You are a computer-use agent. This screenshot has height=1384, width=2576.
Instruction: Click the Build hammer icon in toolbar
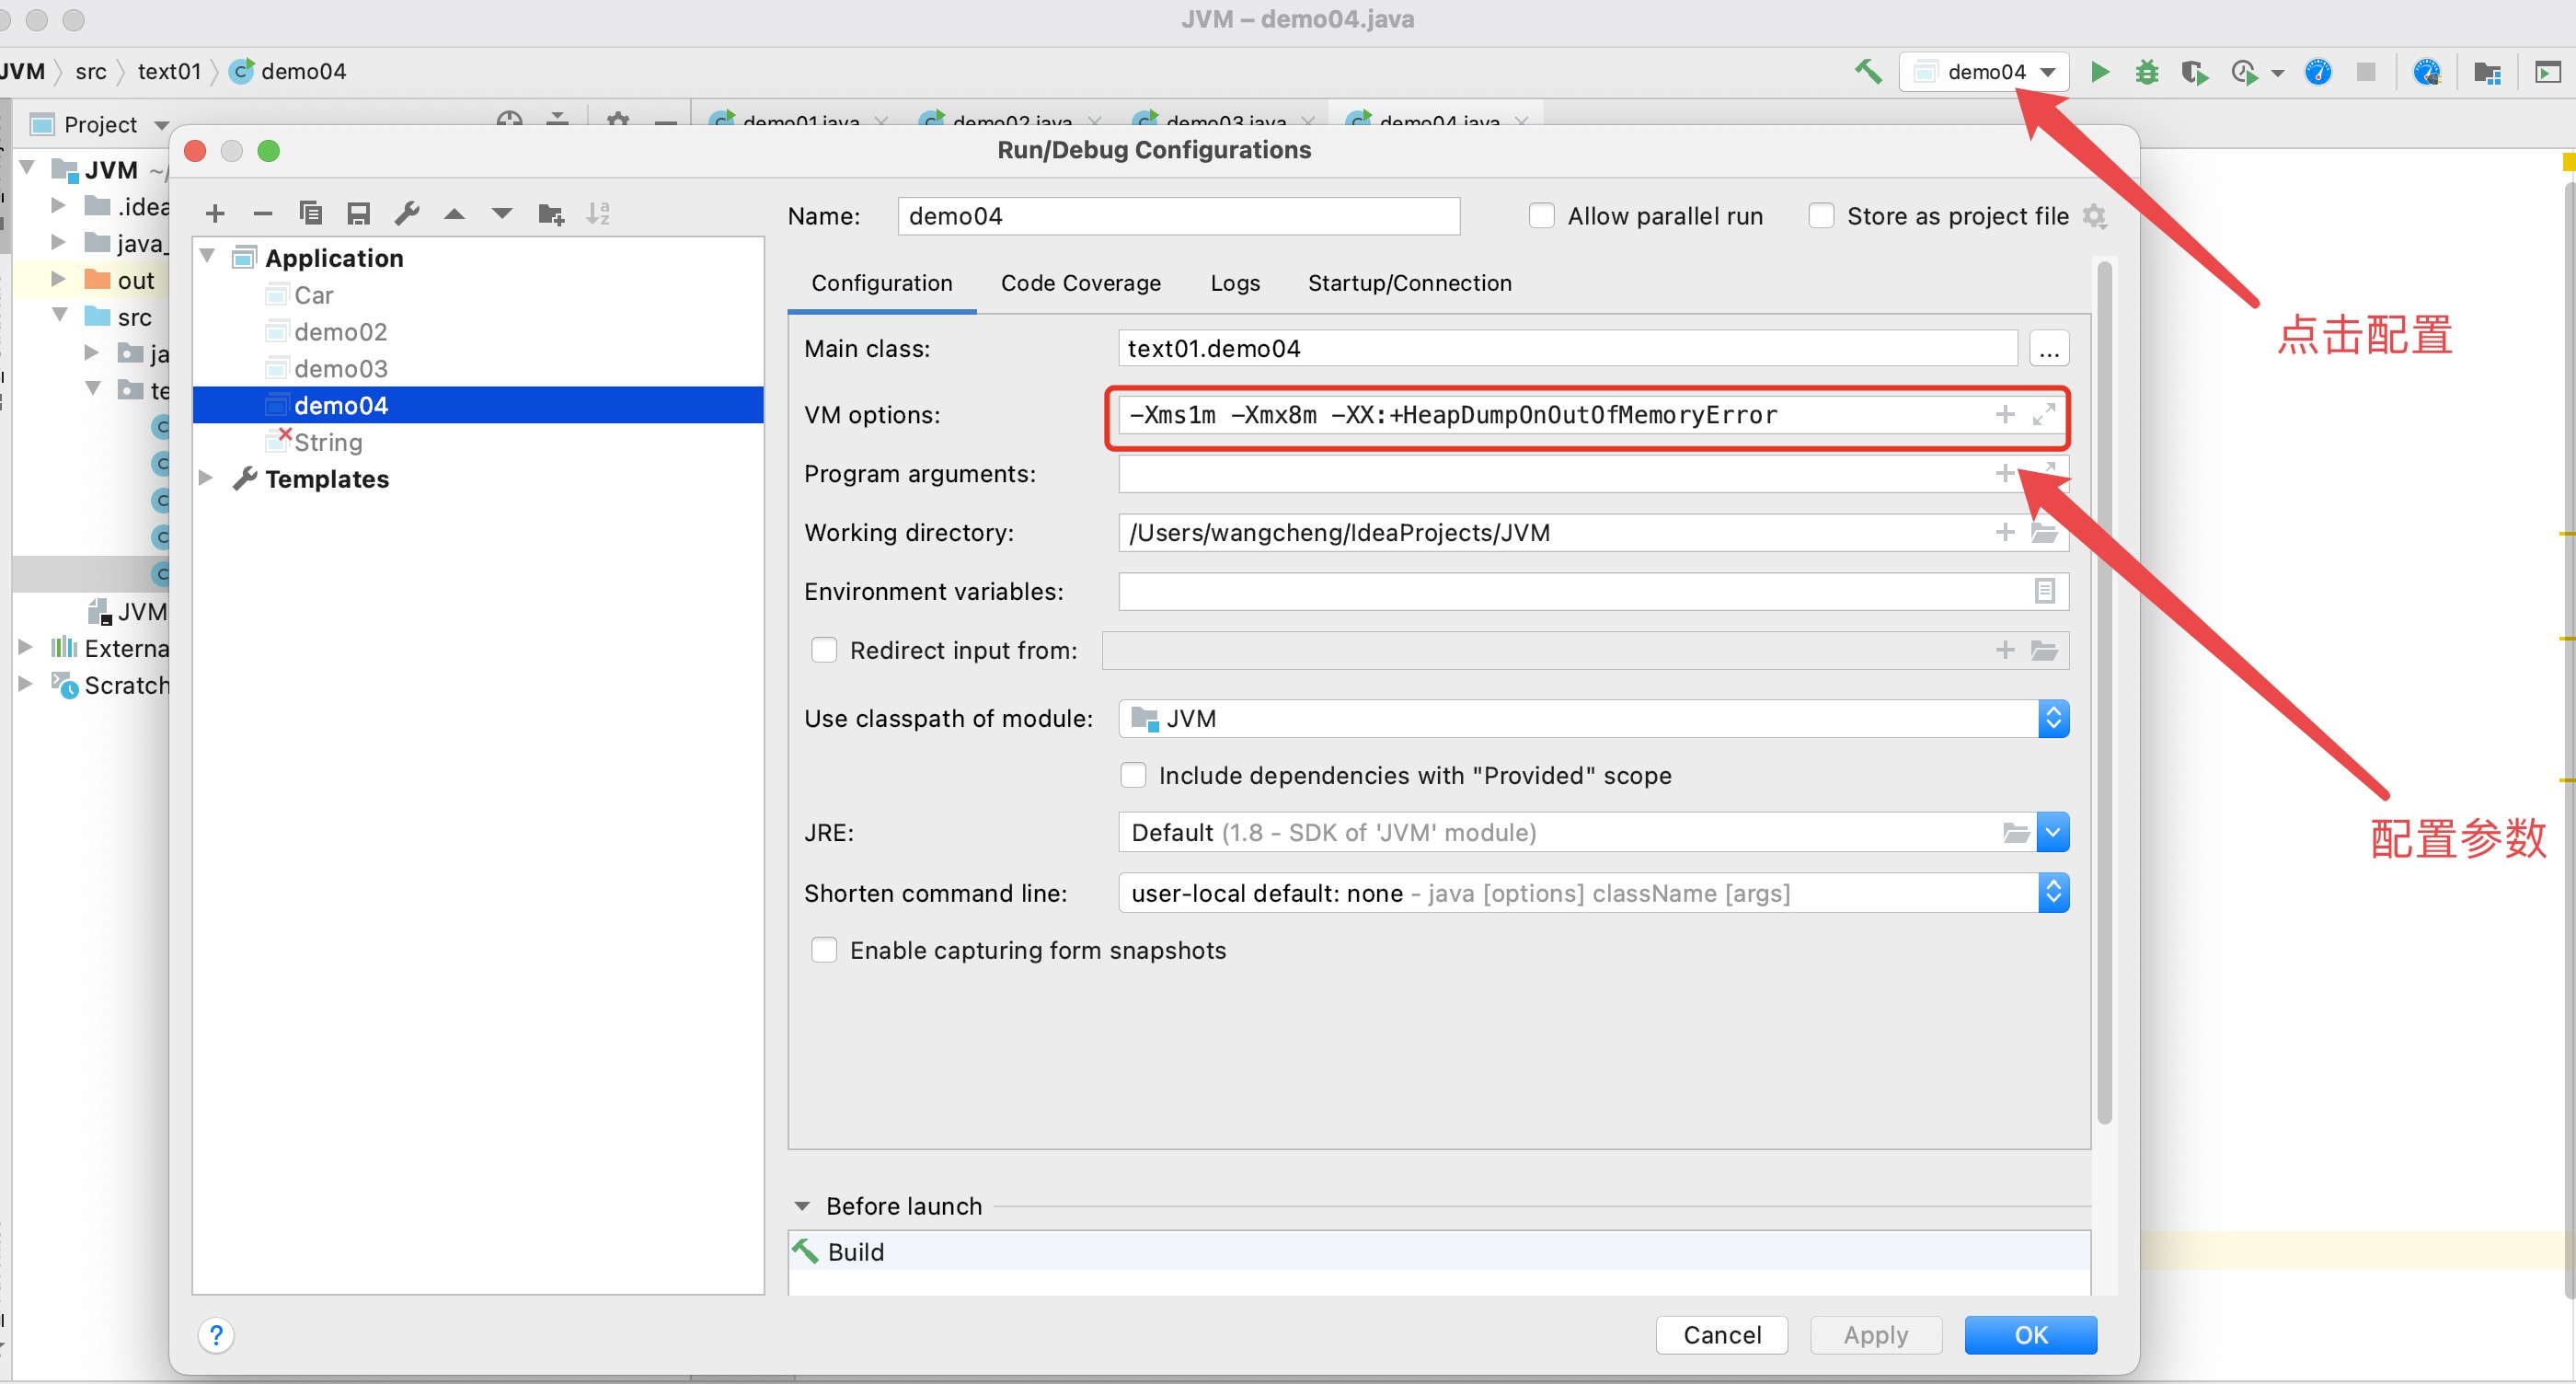(x=1868, y=72)
